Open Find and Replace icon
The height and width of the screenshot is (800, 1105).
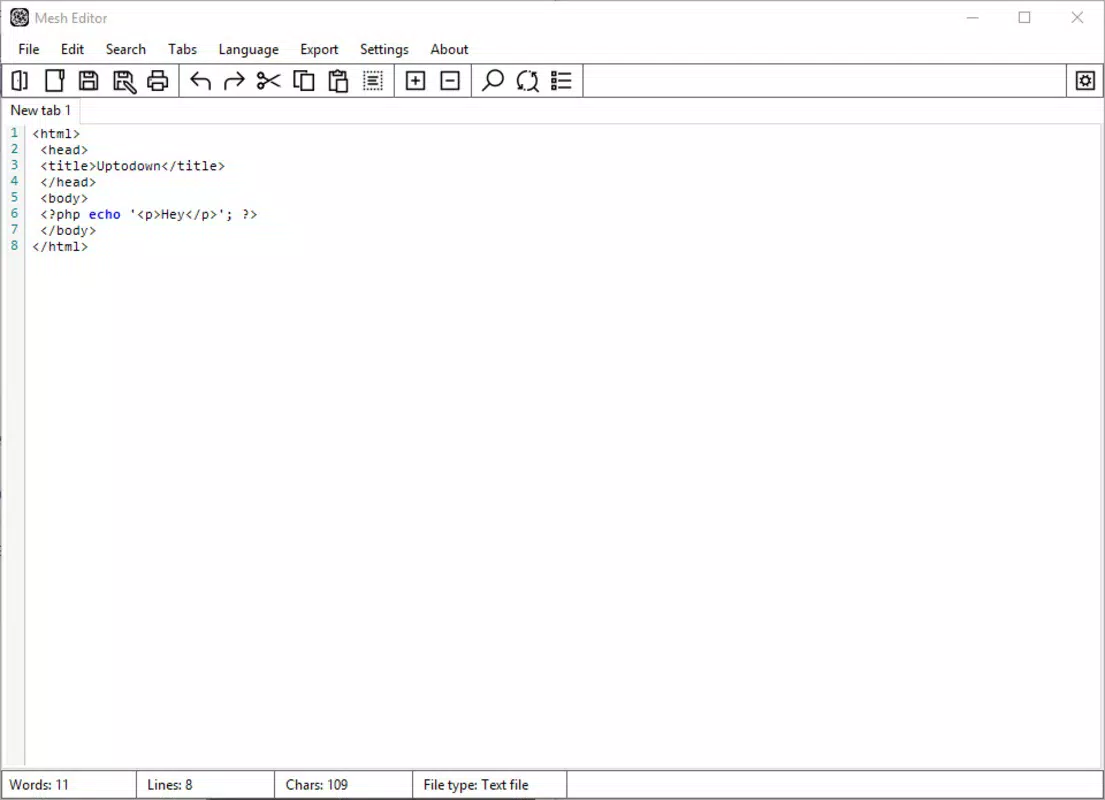pos(527,81)
